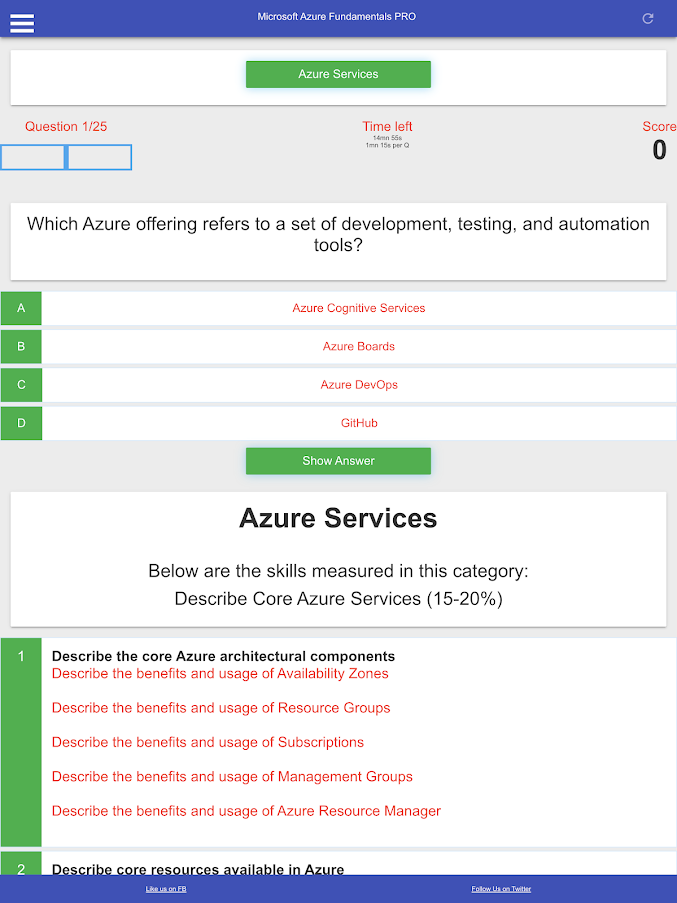Click the Azure Resource Manager skill line
This screenshot has width=677, height=903.
coord(246,811)
